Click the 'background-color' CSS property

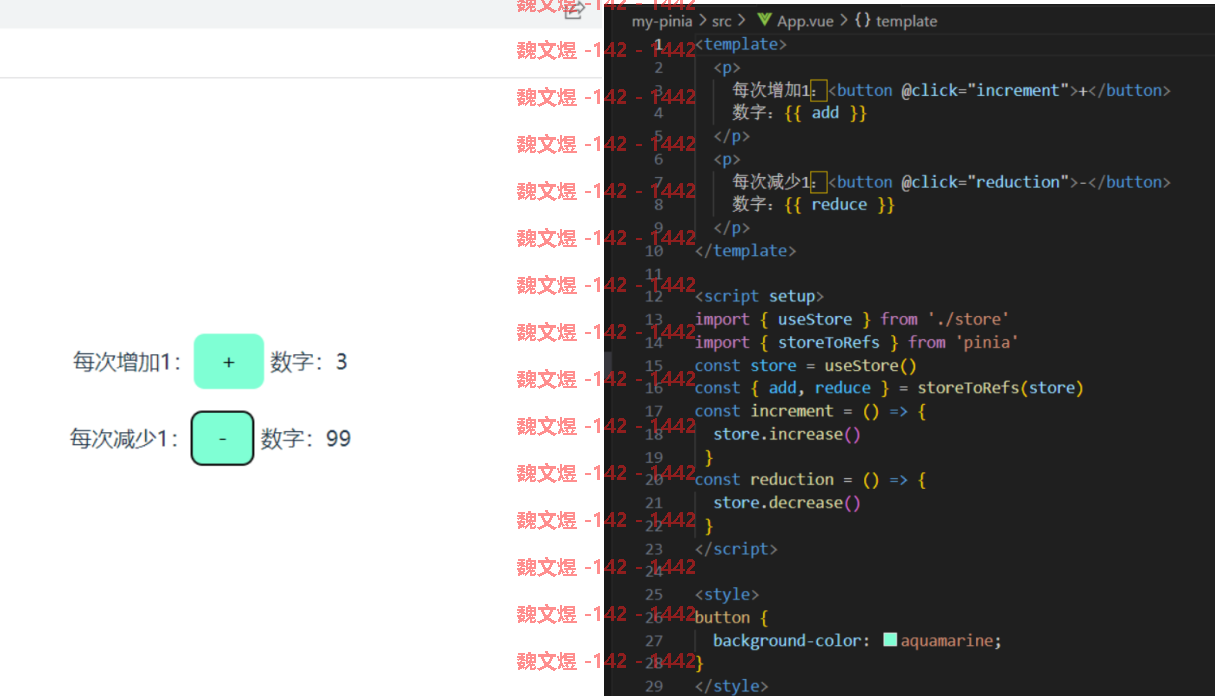(788, 640)
